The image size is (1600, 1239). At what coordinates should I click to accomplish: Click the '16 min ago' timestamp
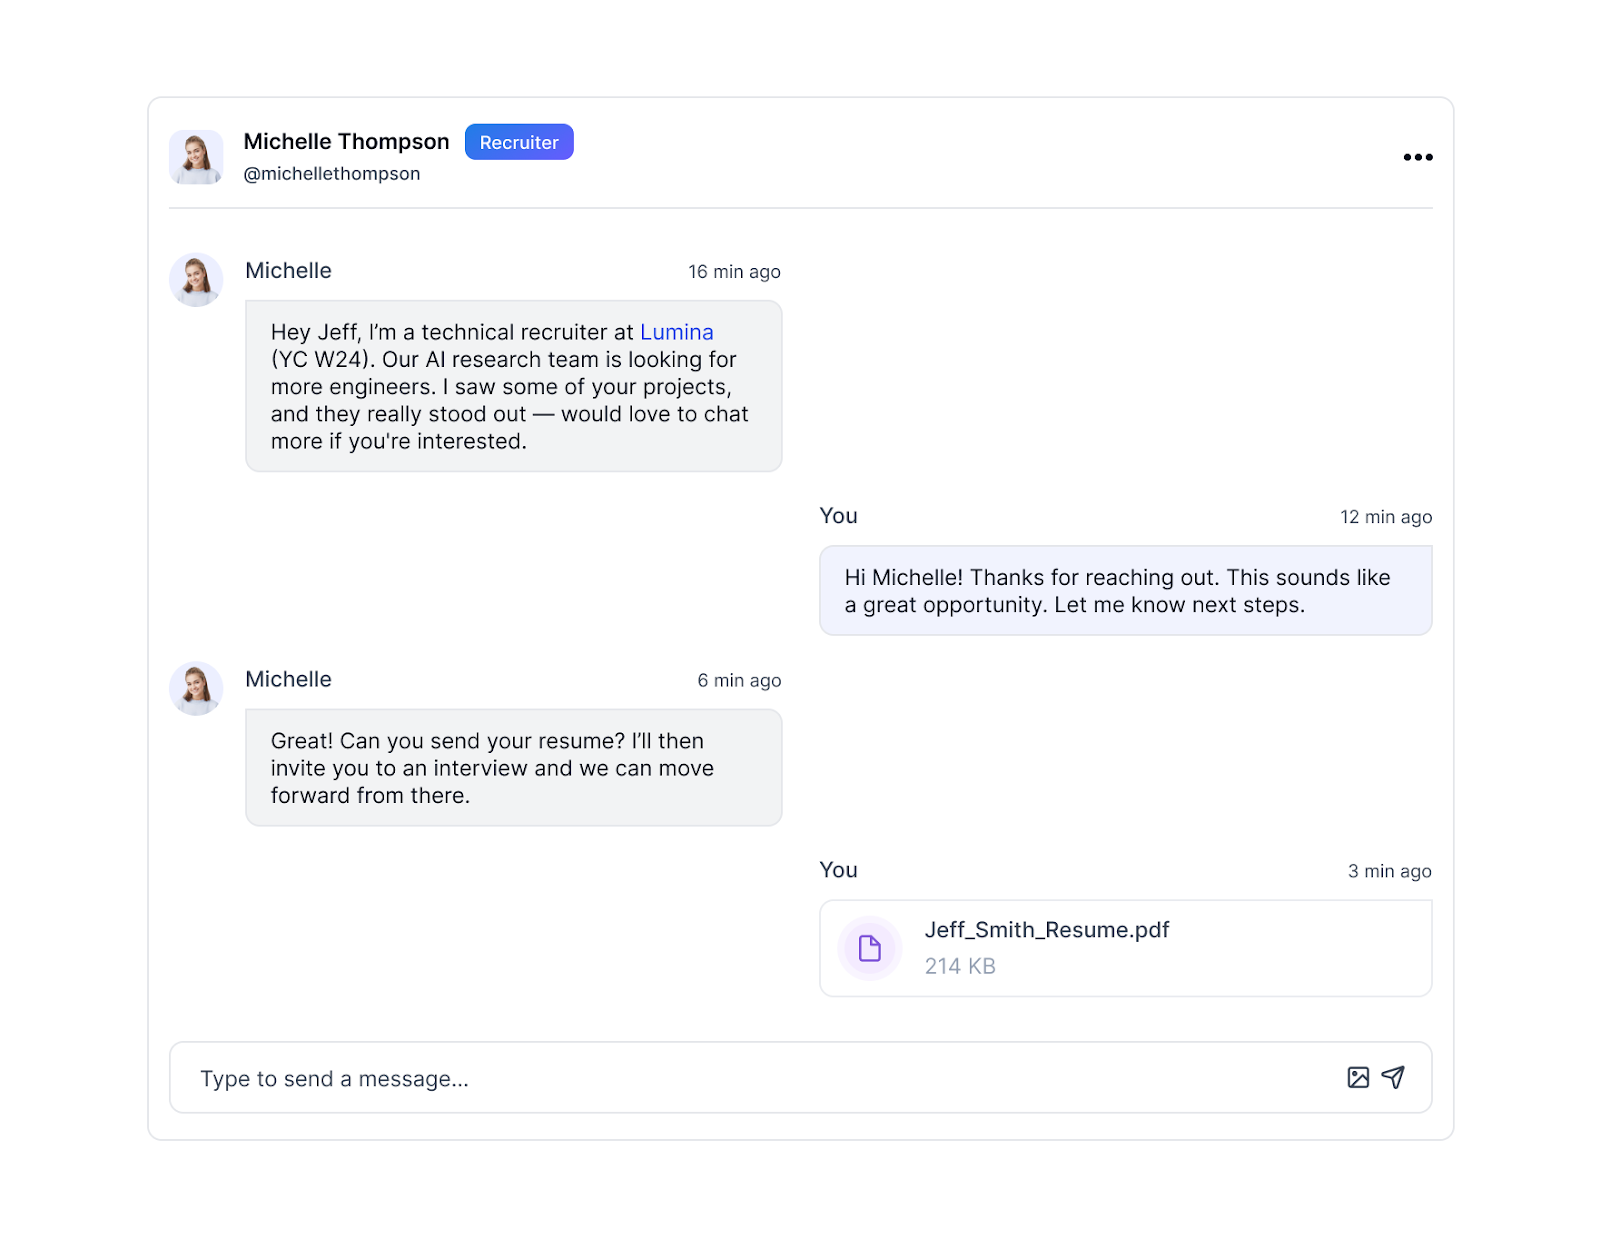[x=734, y=272]
